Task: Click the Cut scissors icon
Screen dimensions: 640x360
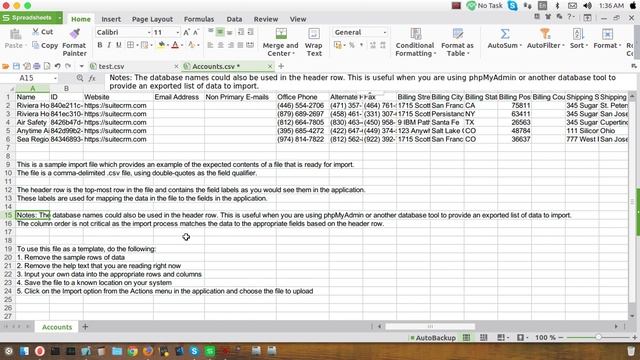Action: tap(36, 32)
